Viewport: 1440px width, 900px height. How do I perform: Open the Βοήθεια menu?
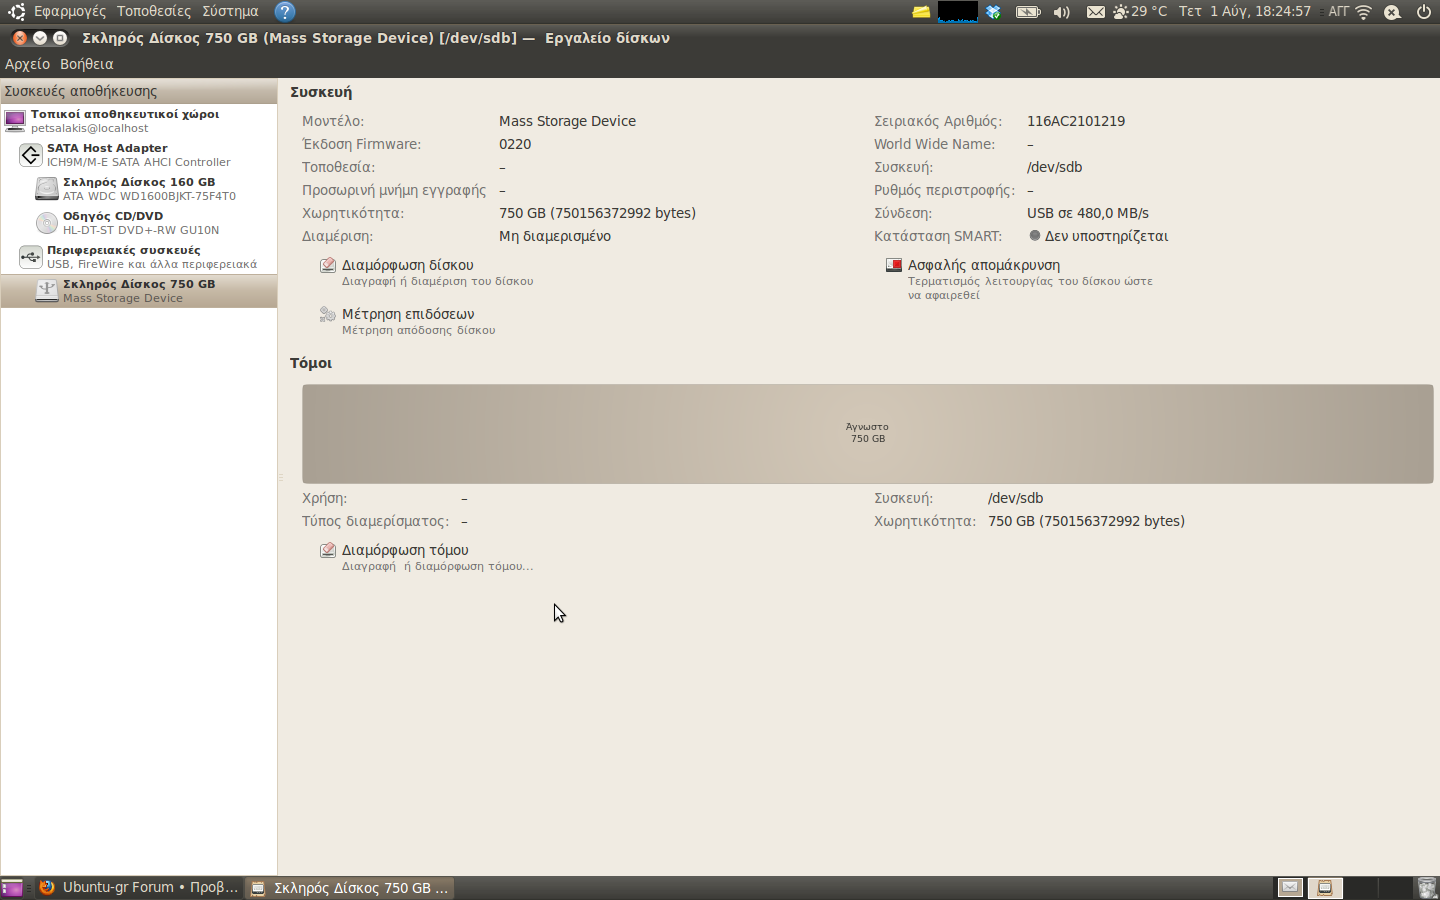point(86,64)
